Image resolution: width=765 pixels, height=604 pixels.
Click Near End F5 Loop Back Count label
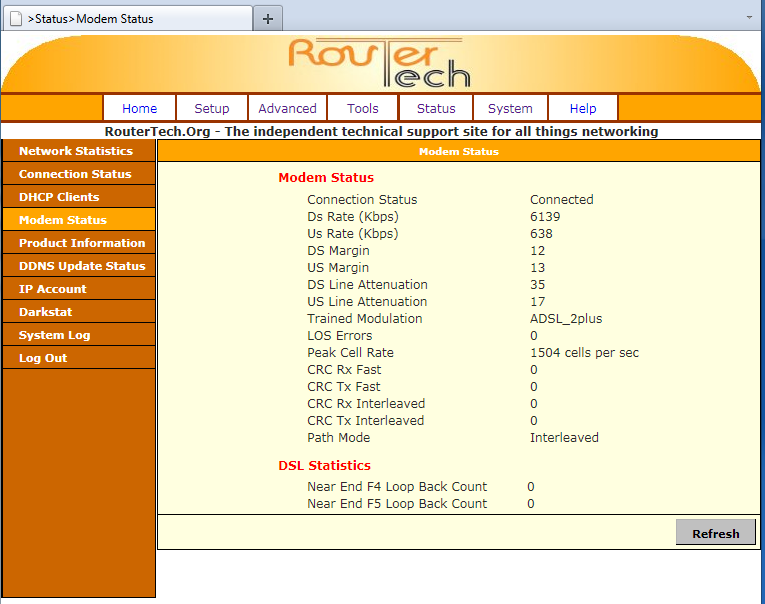(x=397, y=503)
